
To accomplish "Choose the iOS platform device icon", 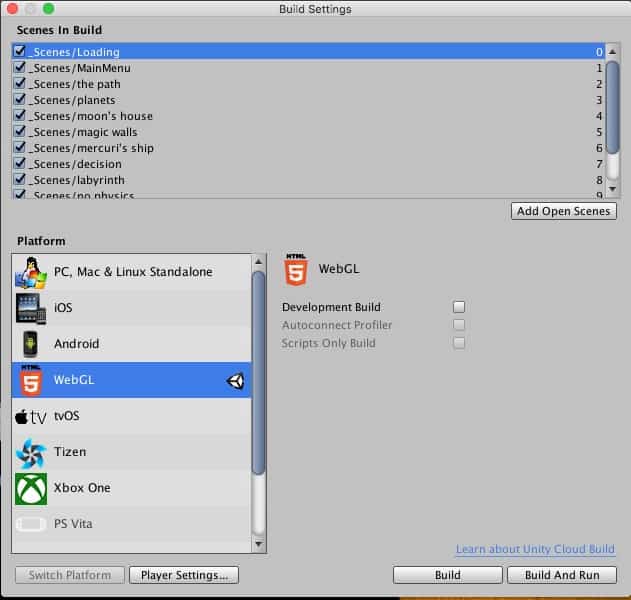I will [x=31, y=309].
